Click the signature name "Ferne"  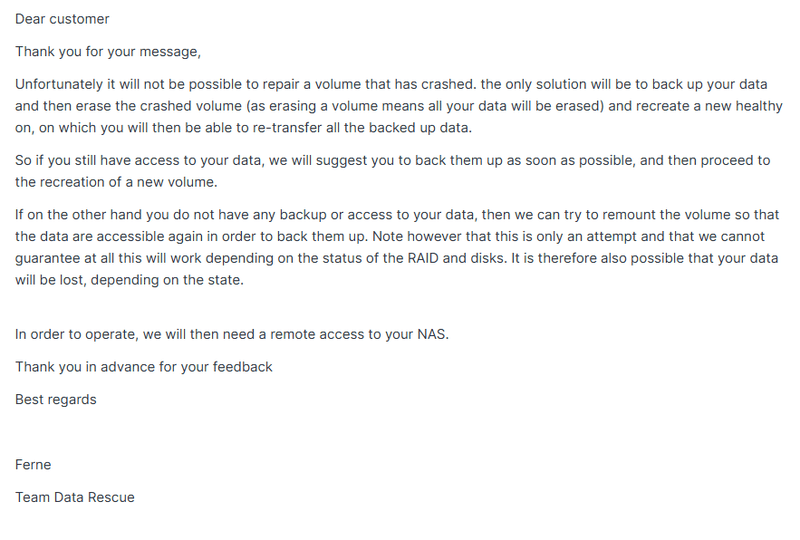(x=33, y=464)
